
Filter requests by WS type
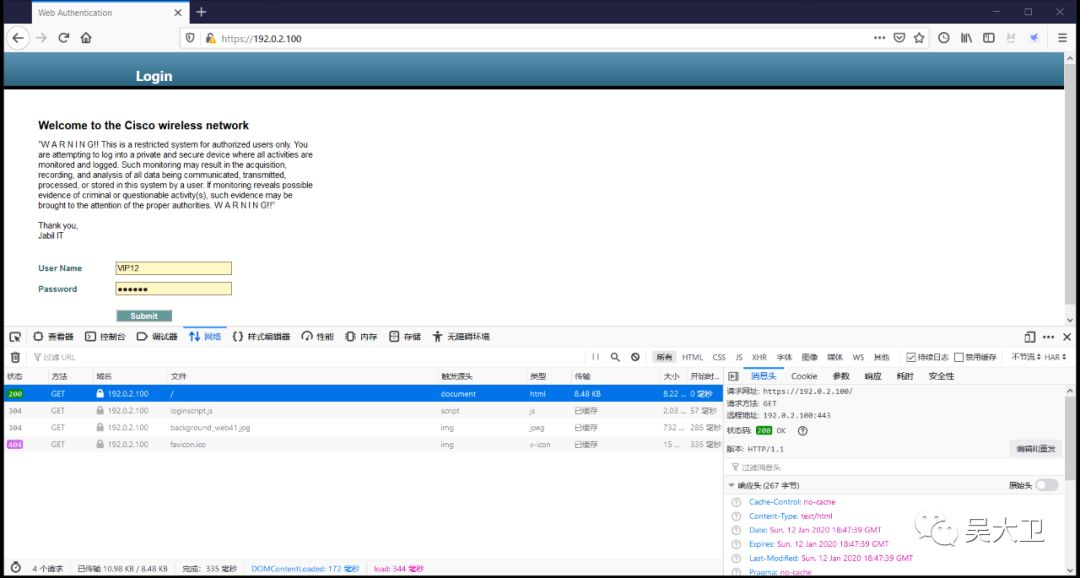(x=858, y=357)
